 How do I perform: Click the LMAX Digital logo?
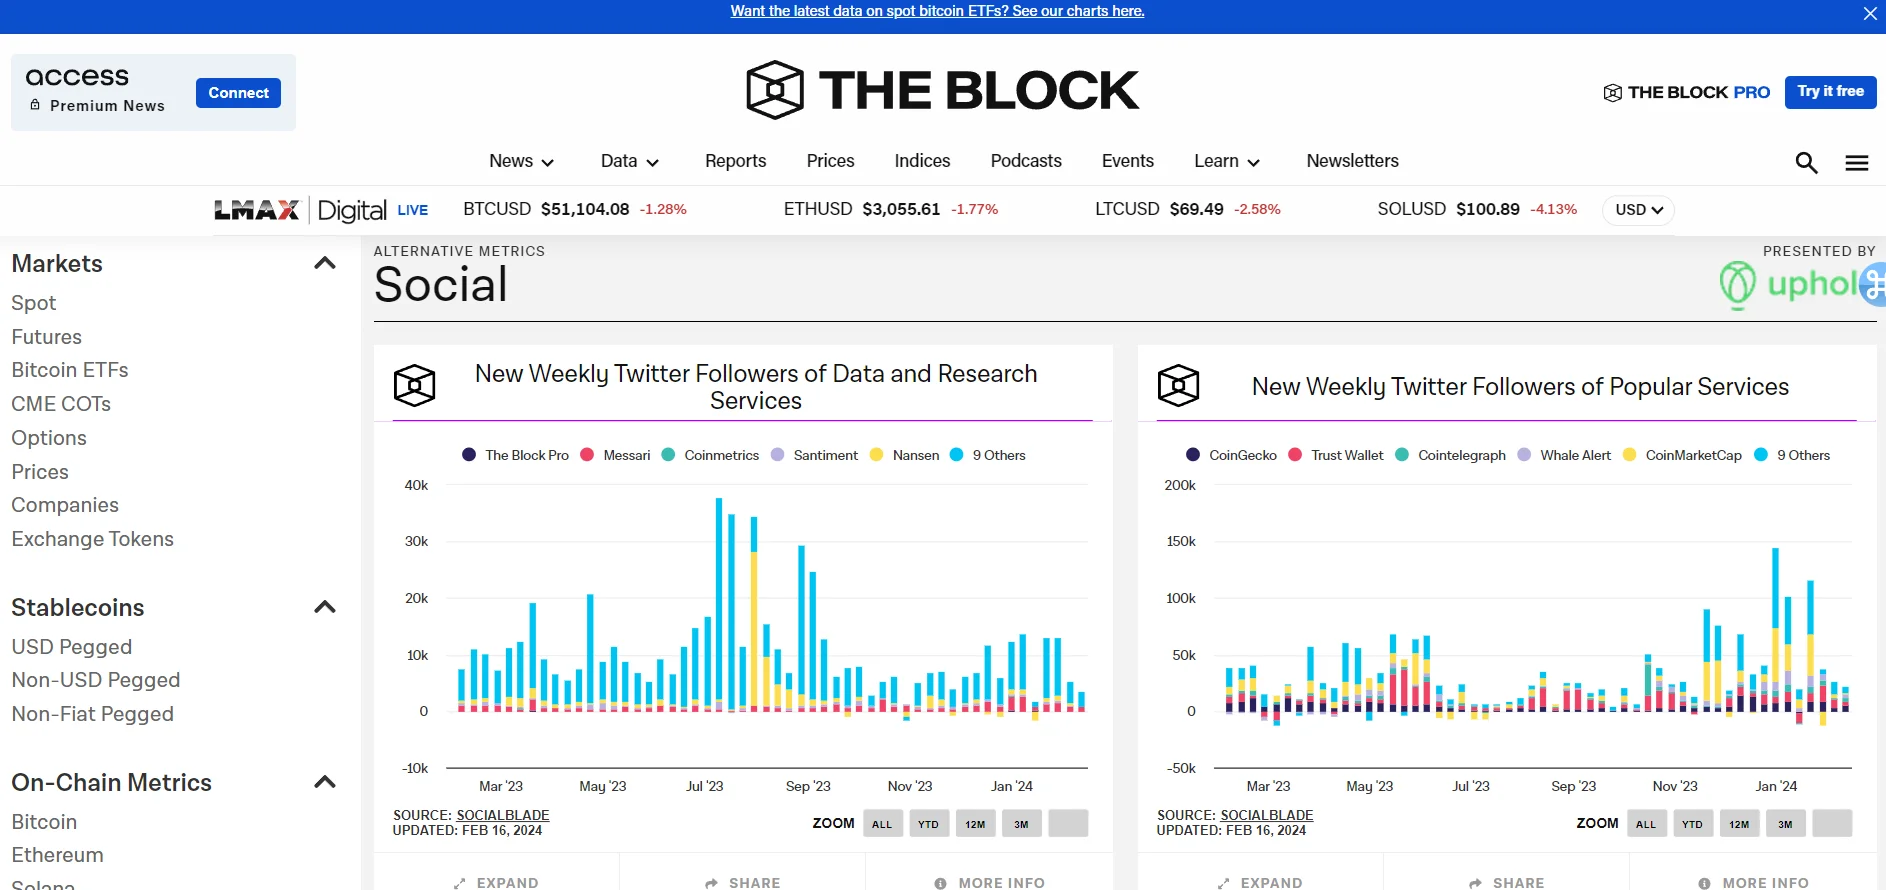tap(300, 210)
